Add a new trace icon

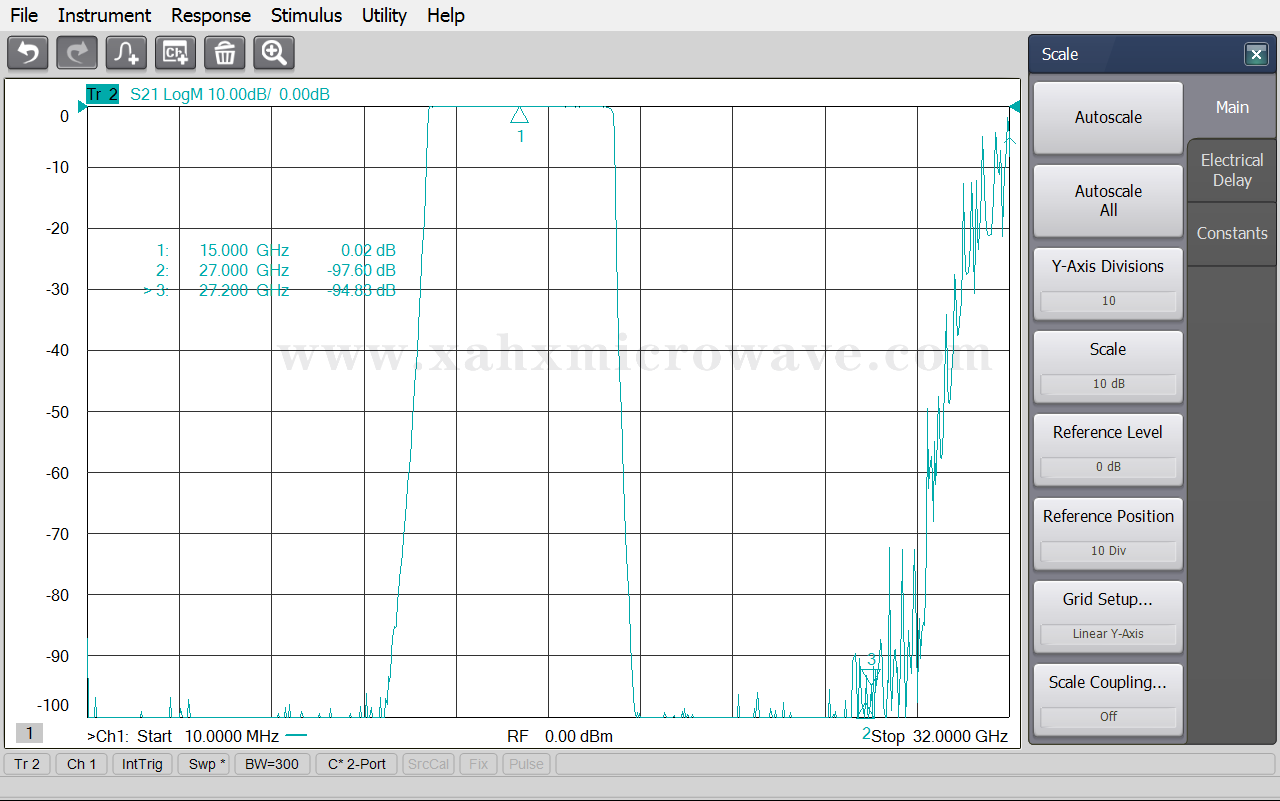point(126,53)
